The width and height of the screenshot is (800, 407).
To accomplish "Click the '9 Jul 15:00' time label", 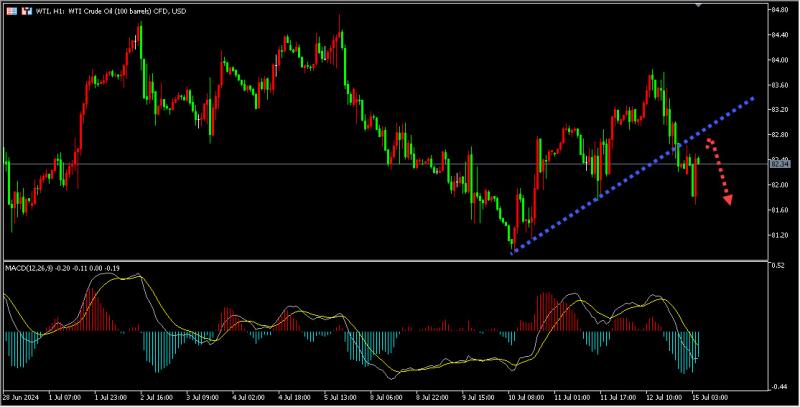I will point(478,397).
